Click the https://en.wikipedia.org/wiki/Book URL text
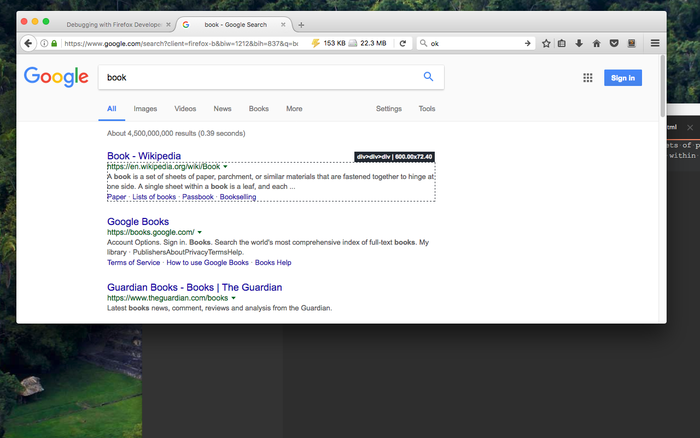The image size is (700, 438). click(x=163, y=167)
